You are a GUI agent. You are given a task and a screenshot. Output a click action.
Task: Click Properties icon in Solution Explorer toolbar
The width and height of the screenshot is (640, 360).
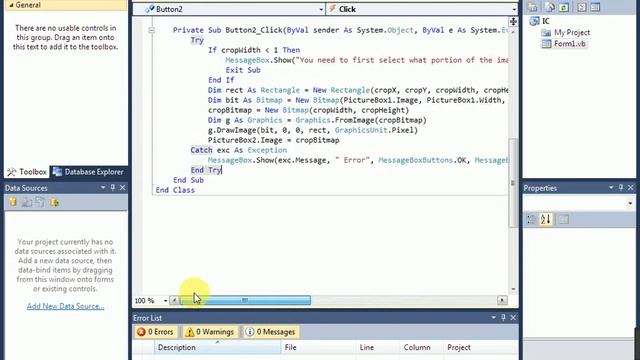pos(533,7)
